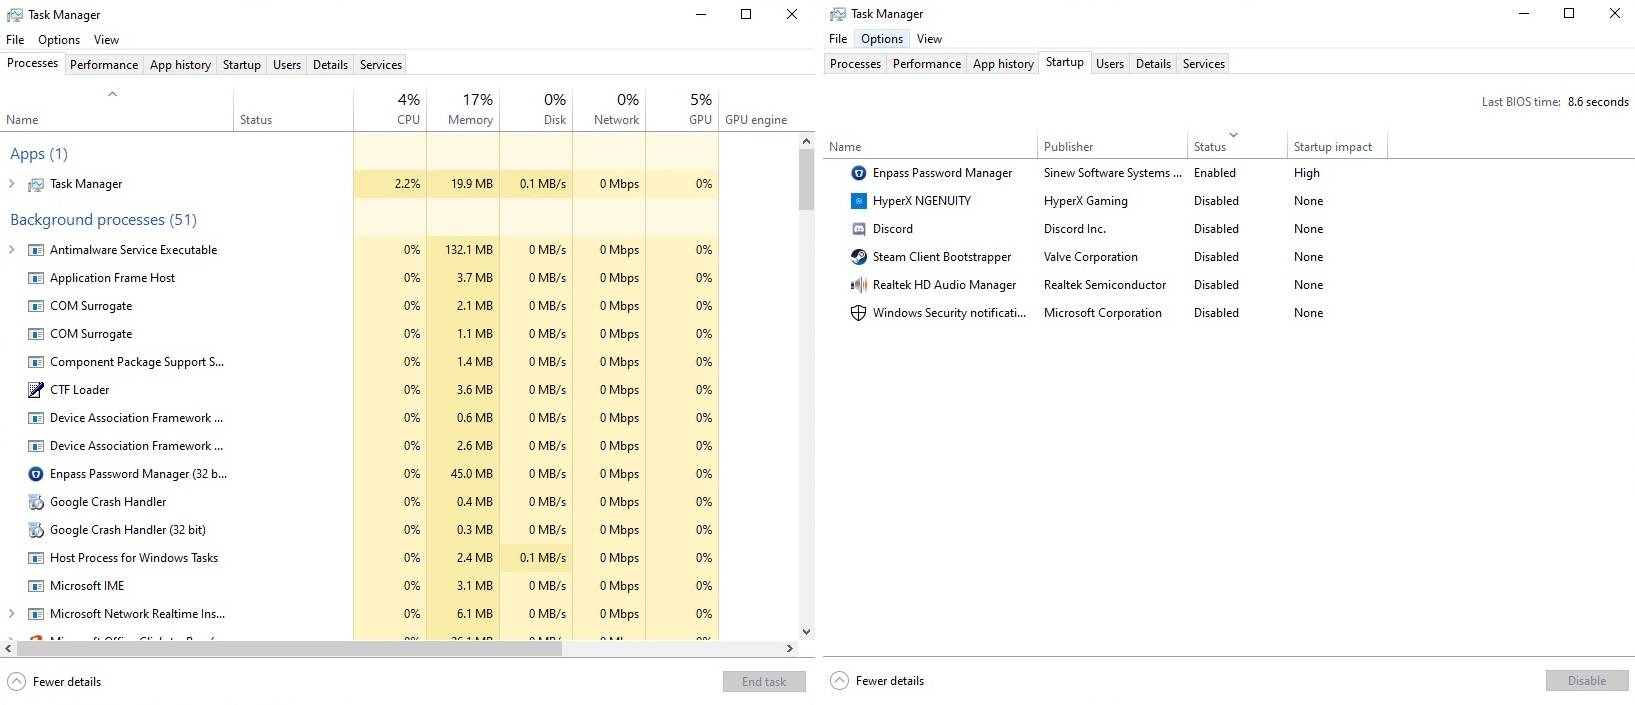Switch to App history tab in left window
This screenshot has width=1635, height=705.
[x=180, y=65]
